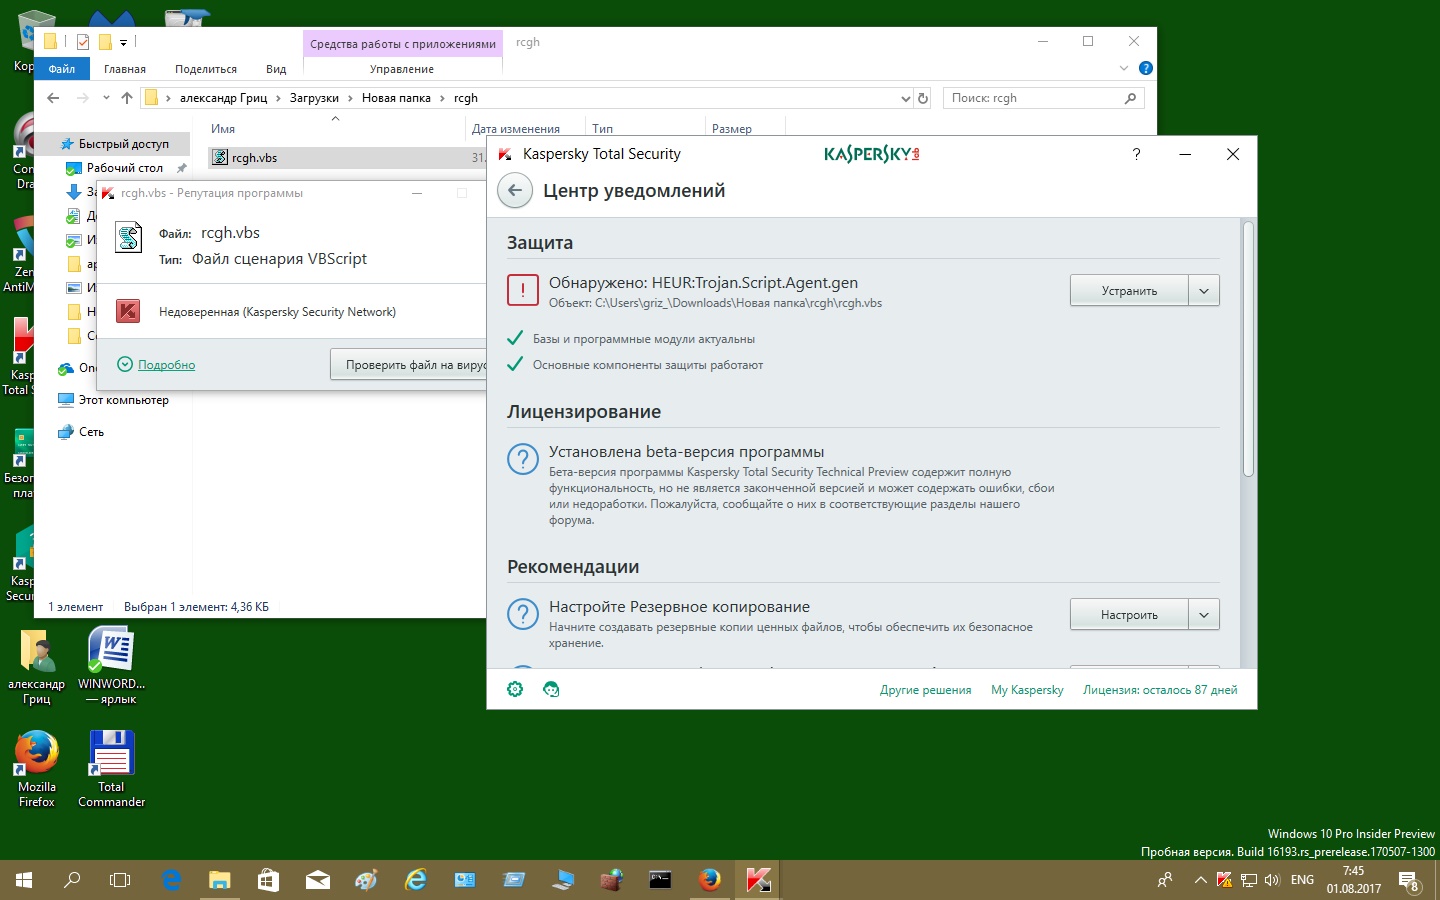Switch to the Главная ribbon tab

pyautogui.click(x=125, y=69)
